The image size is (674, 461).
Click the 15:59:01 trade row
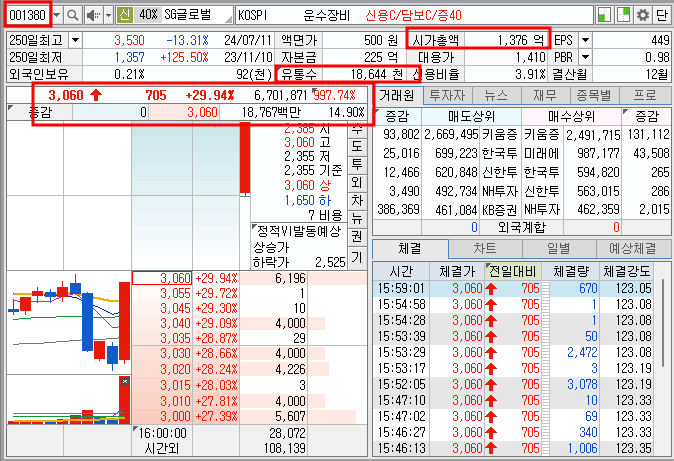click(513, 288)
